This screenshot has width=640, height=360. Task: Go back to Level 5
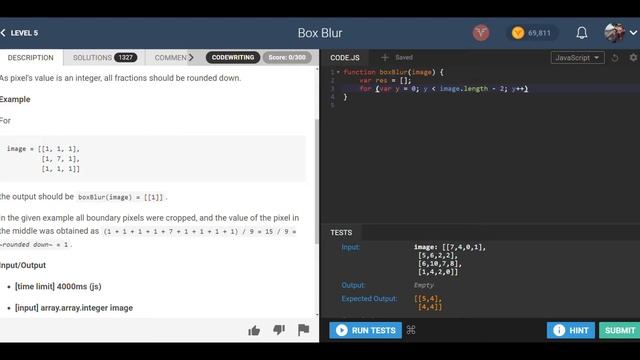pos(20,33)
